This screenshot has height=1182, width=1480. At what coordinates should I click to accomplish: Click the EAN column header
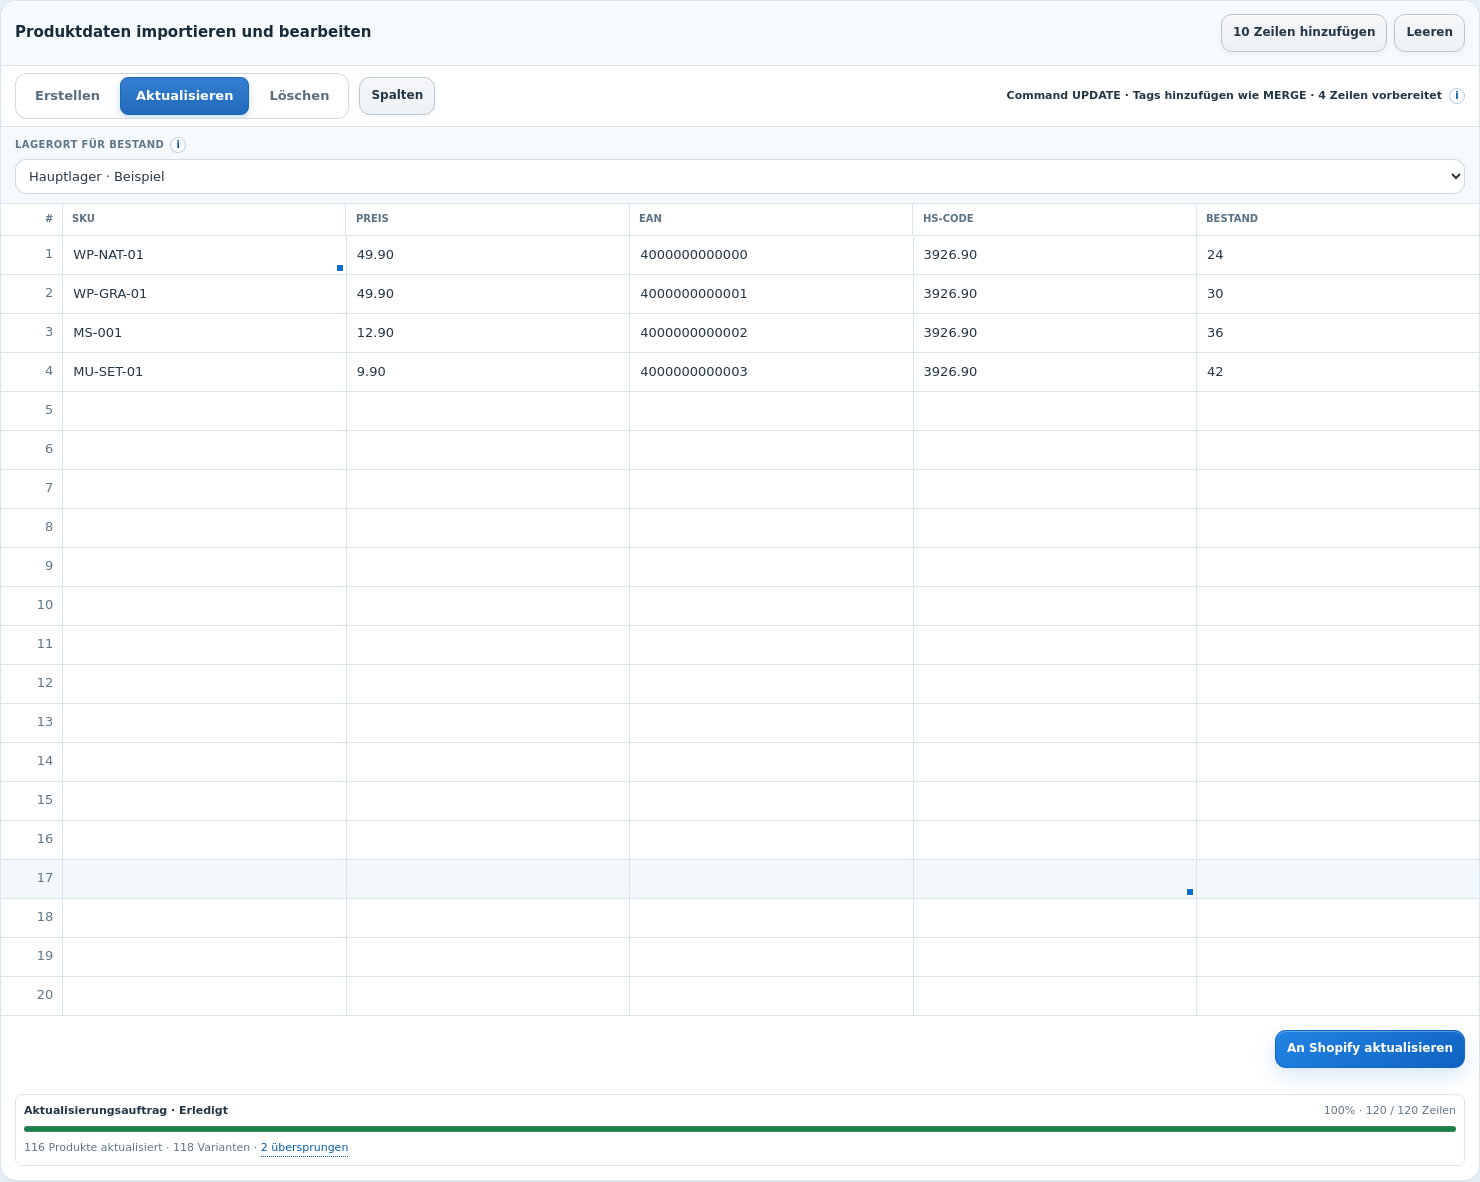(771, 219)
